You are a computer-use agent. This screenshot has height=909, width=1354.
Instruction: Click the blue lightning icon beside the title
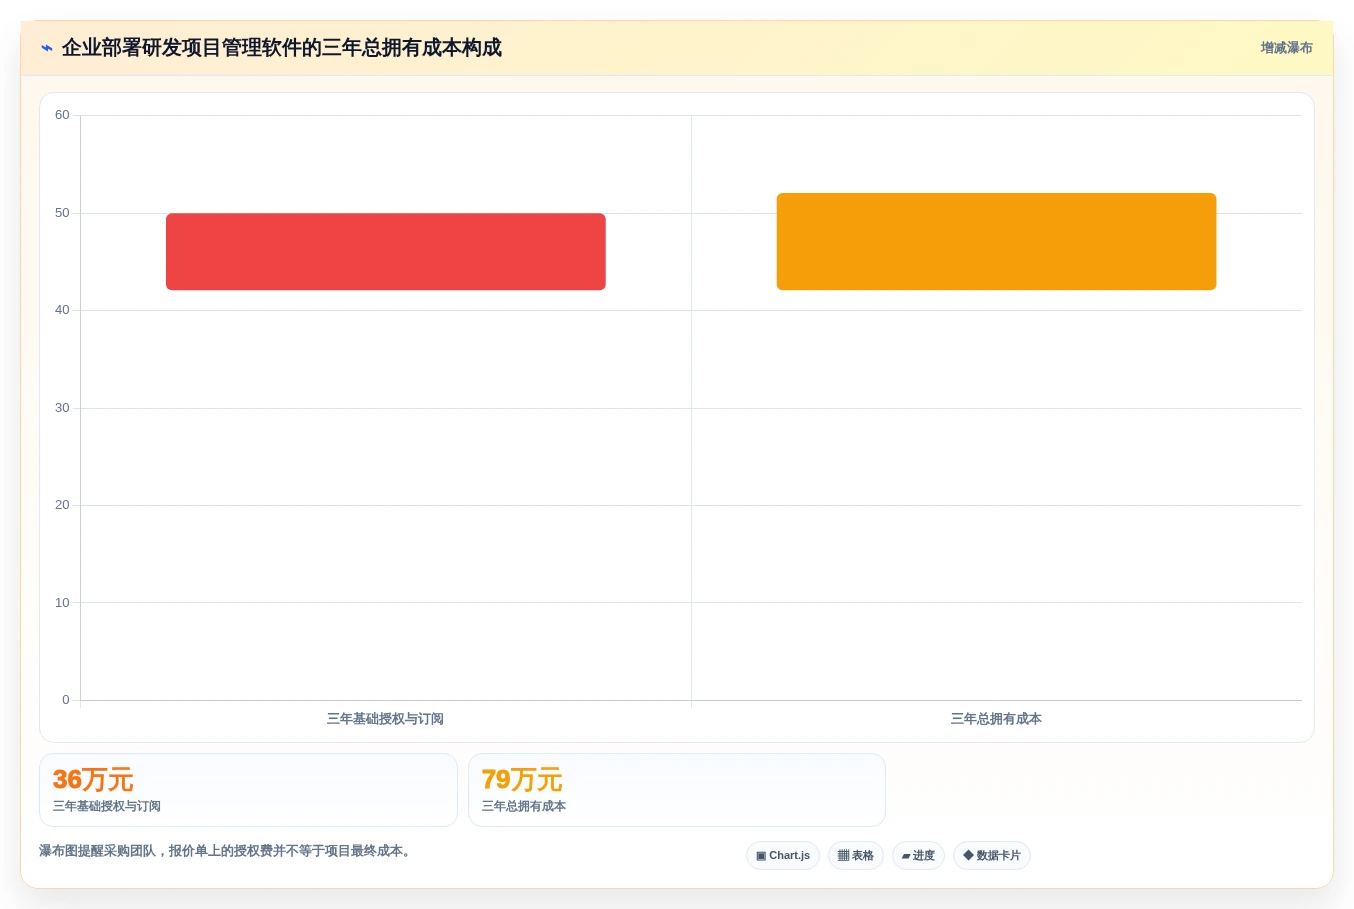coord(47,48)
